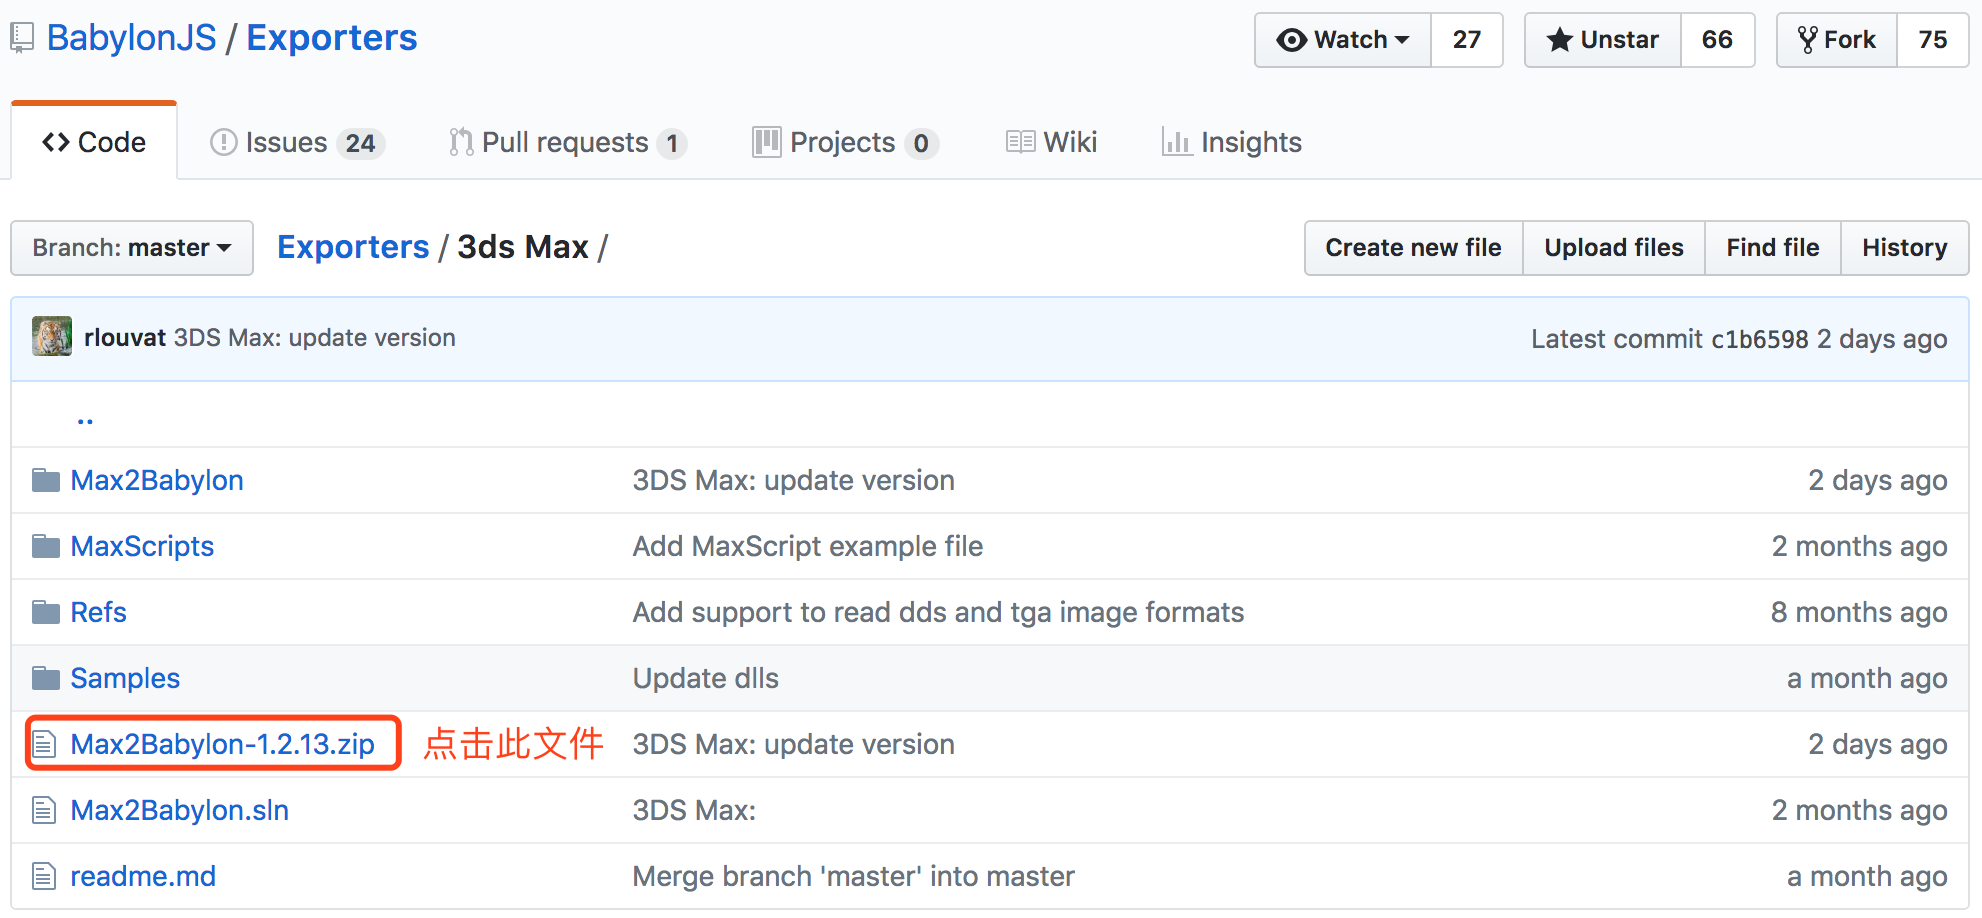This screenshot has height=918, width=1982.
Task: Open the Pull requests tab
Action: (565, 143)
